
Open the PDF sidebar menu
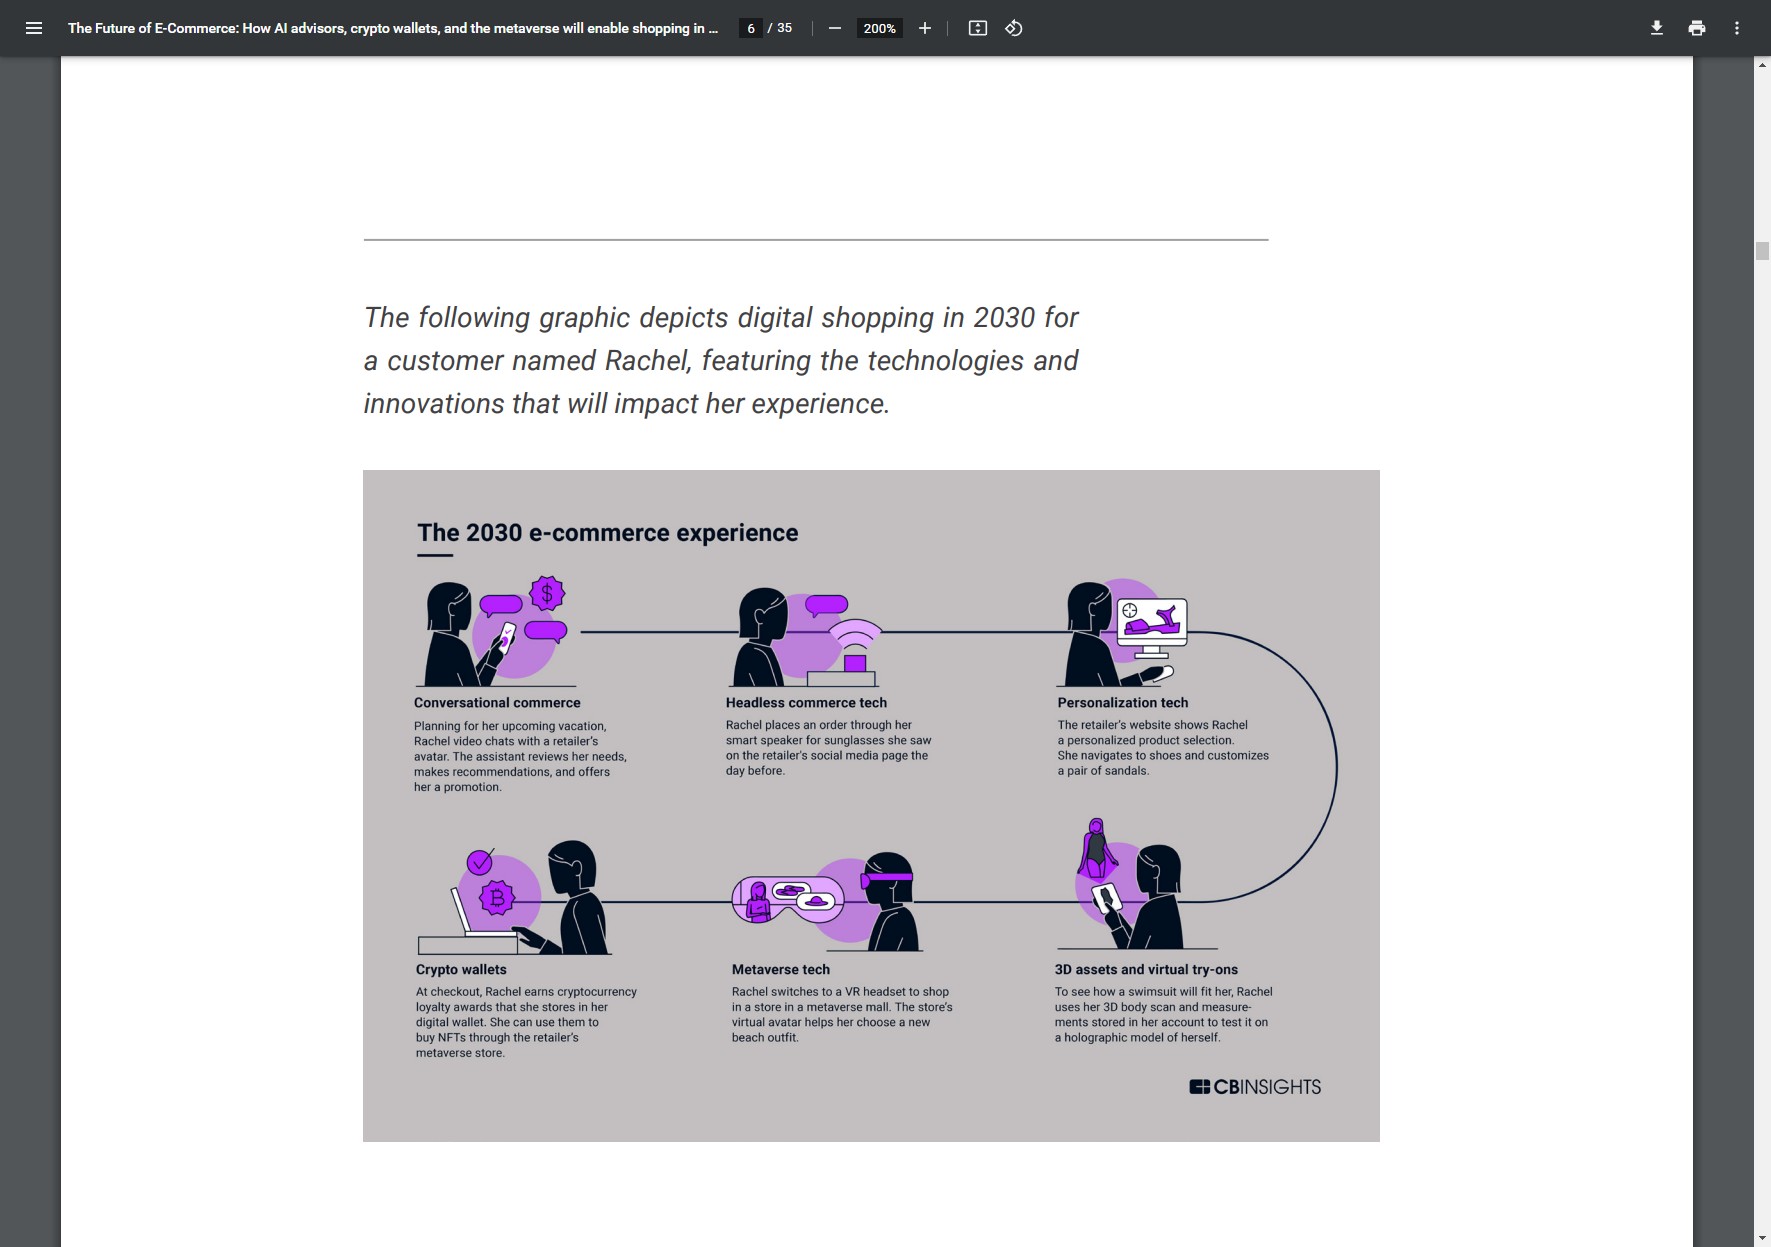click(34, 28)
